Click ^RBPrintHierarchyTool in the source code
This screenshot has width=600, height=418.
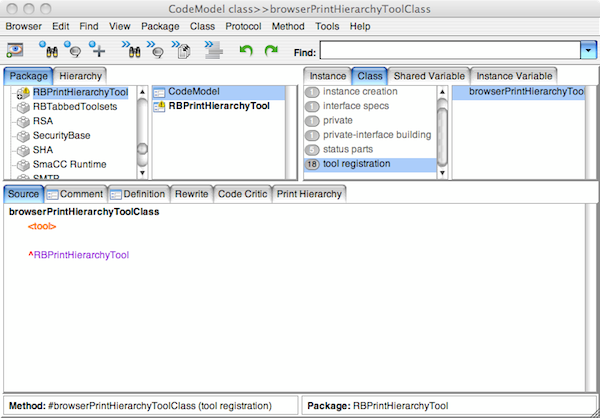coord(79,255)
